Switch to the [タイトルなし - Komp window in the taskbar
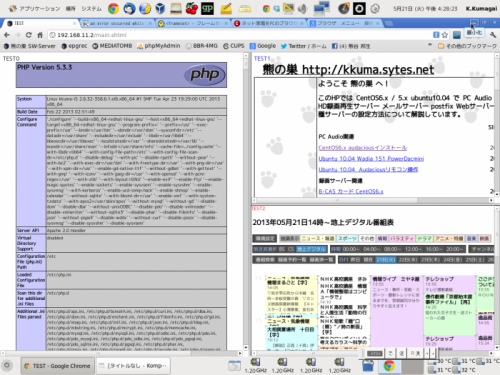 pyautogui.click(x=133, y=366)
